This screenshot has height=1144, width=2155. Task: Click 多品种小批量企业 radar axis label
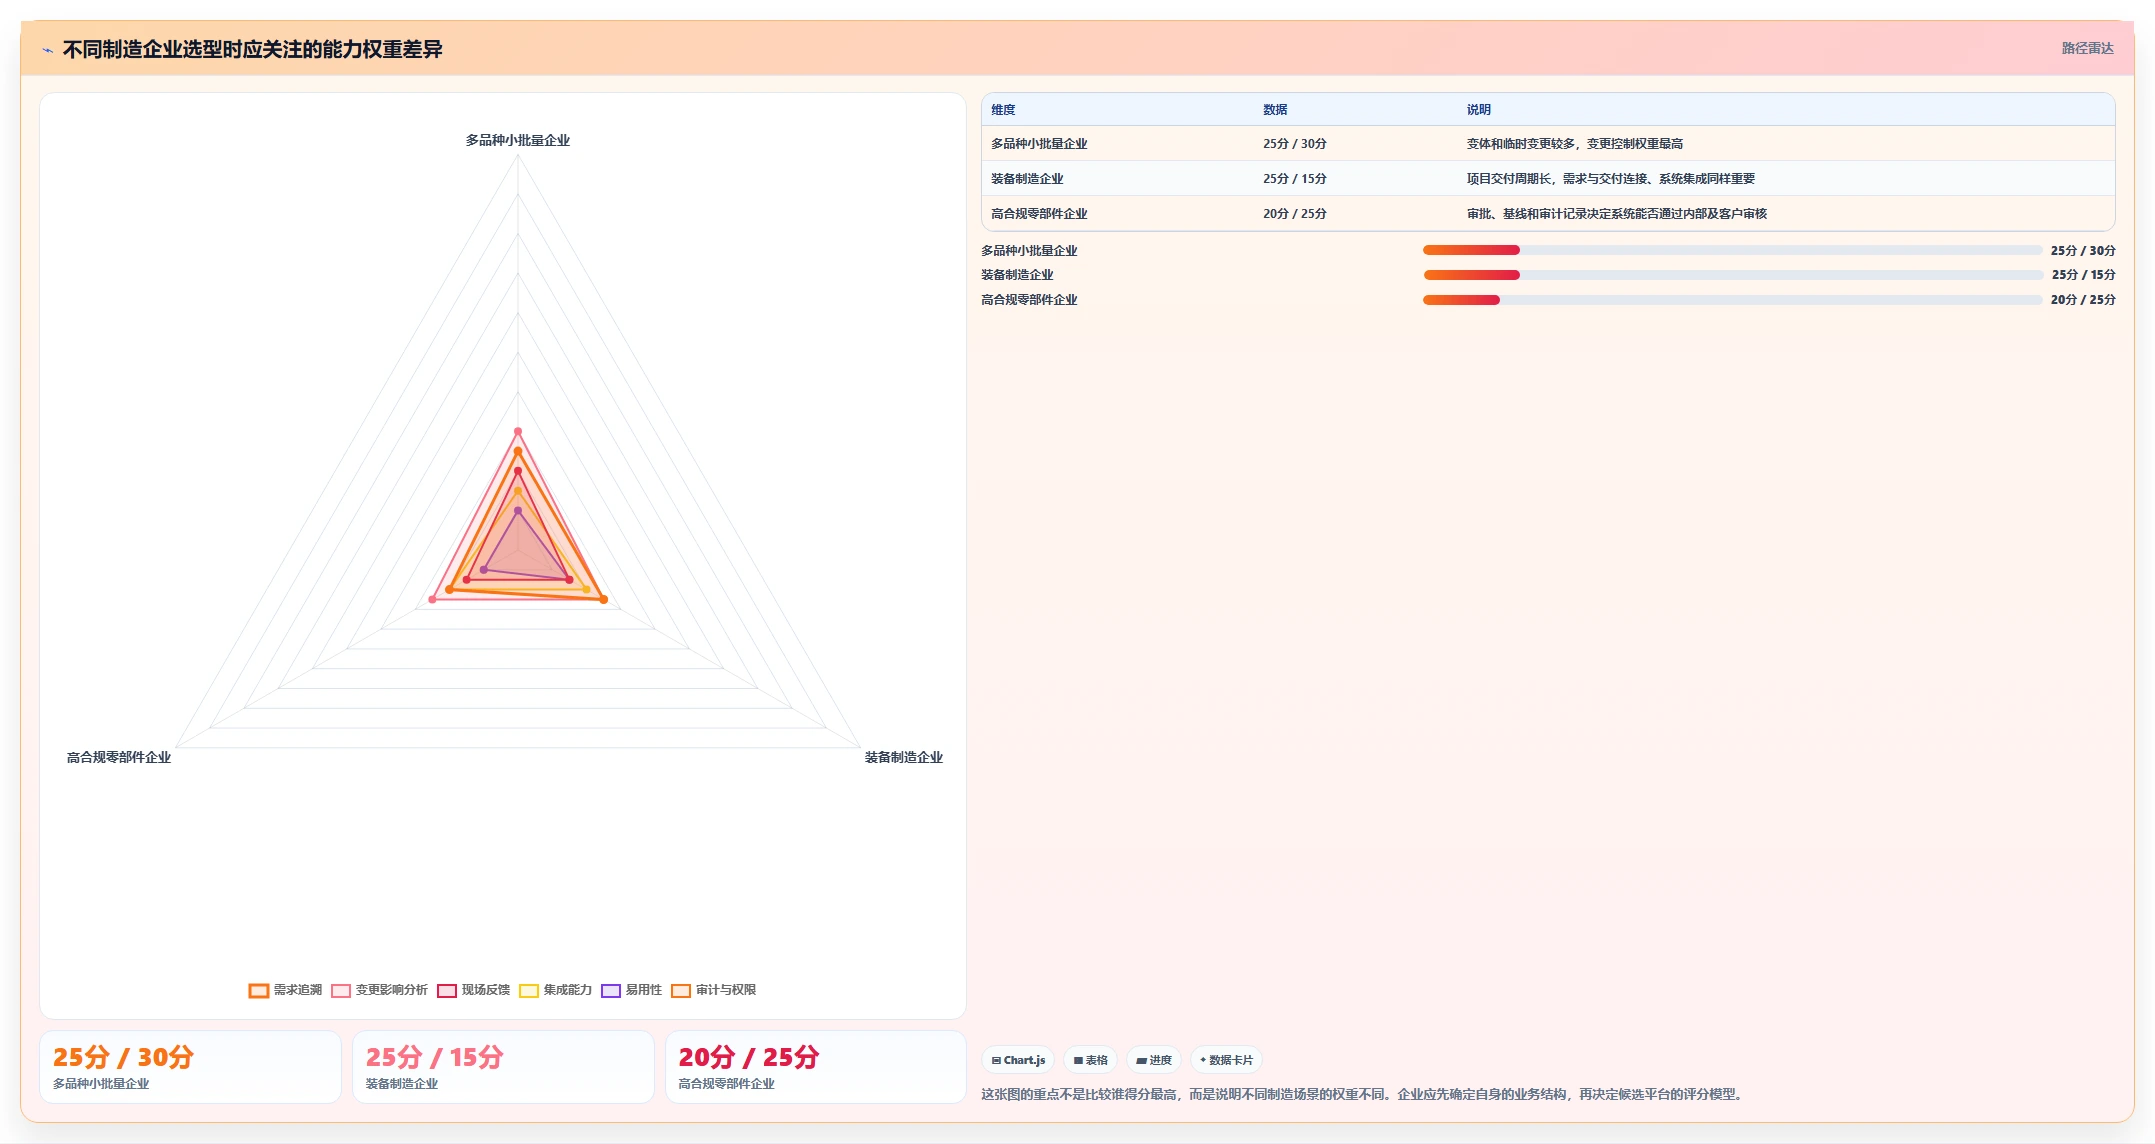pos(518,141)
